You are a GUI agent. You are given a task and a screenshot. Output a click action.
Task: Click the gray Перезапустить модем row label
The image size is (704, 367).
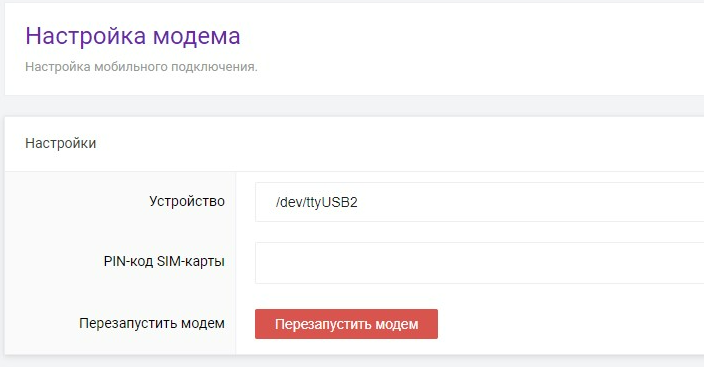tap(152, 323)
